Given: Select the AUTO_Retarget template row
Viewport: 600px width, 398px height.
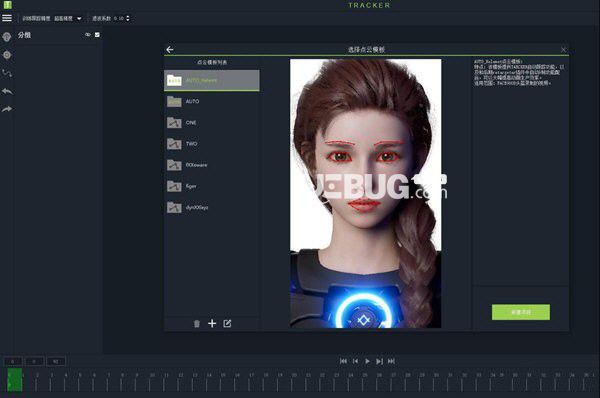Looking at the screenshot, I should [212, 80].
